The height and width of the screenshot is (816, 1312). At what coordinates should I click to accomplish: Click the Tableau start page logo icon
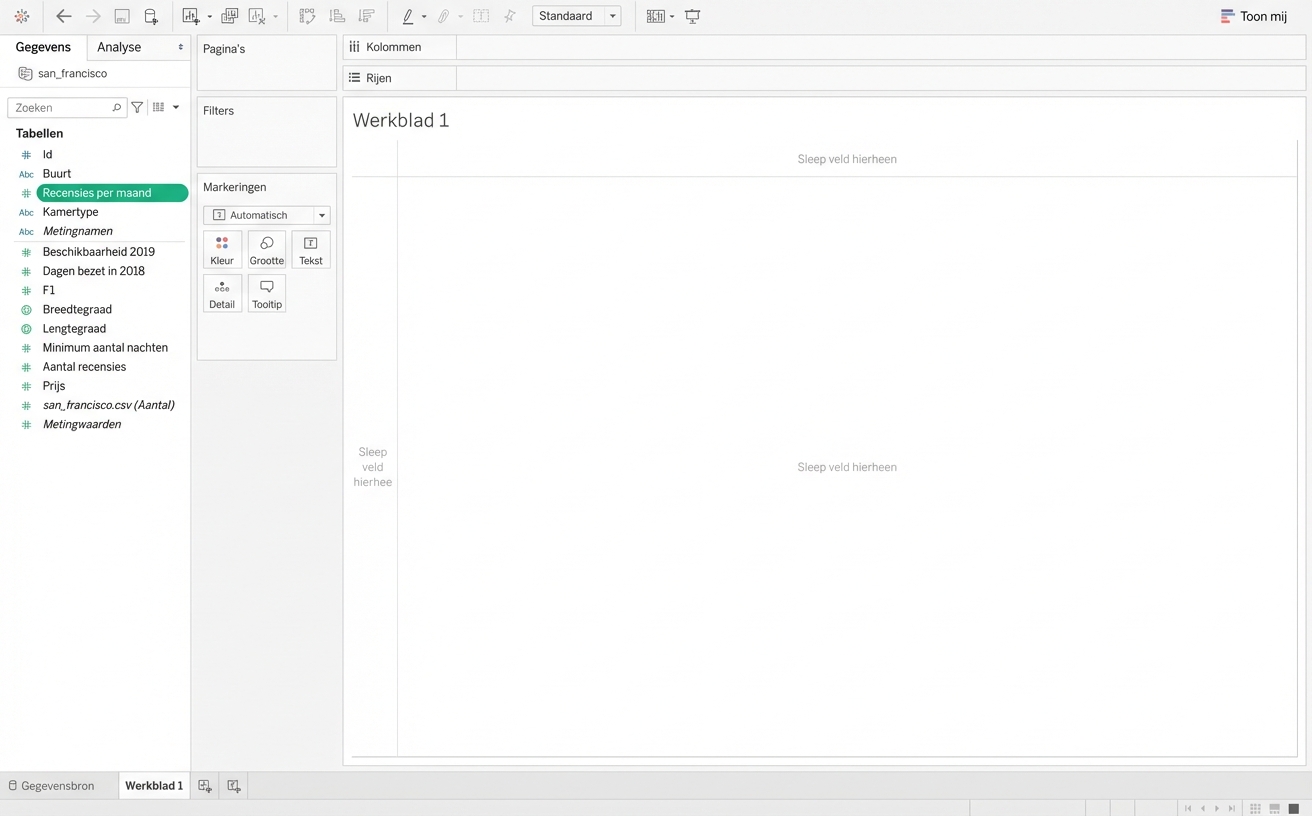[x=22, y=16]
